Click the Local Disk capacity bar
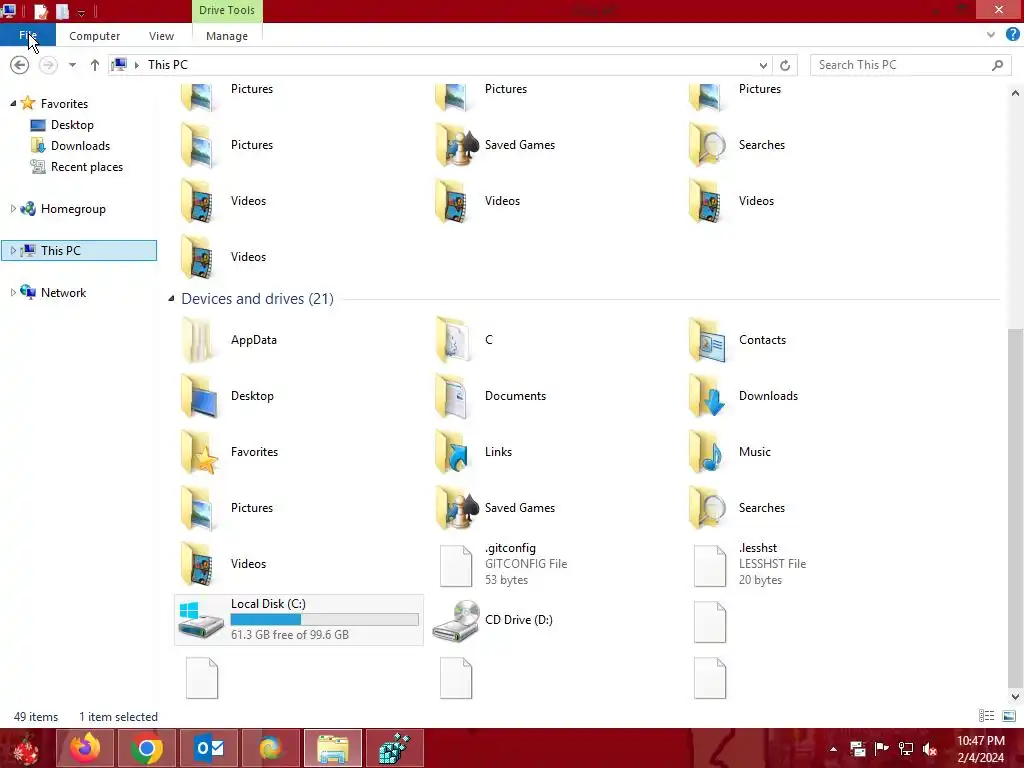Viewport: 1024px width, 768px height. (x=325, y=620)
